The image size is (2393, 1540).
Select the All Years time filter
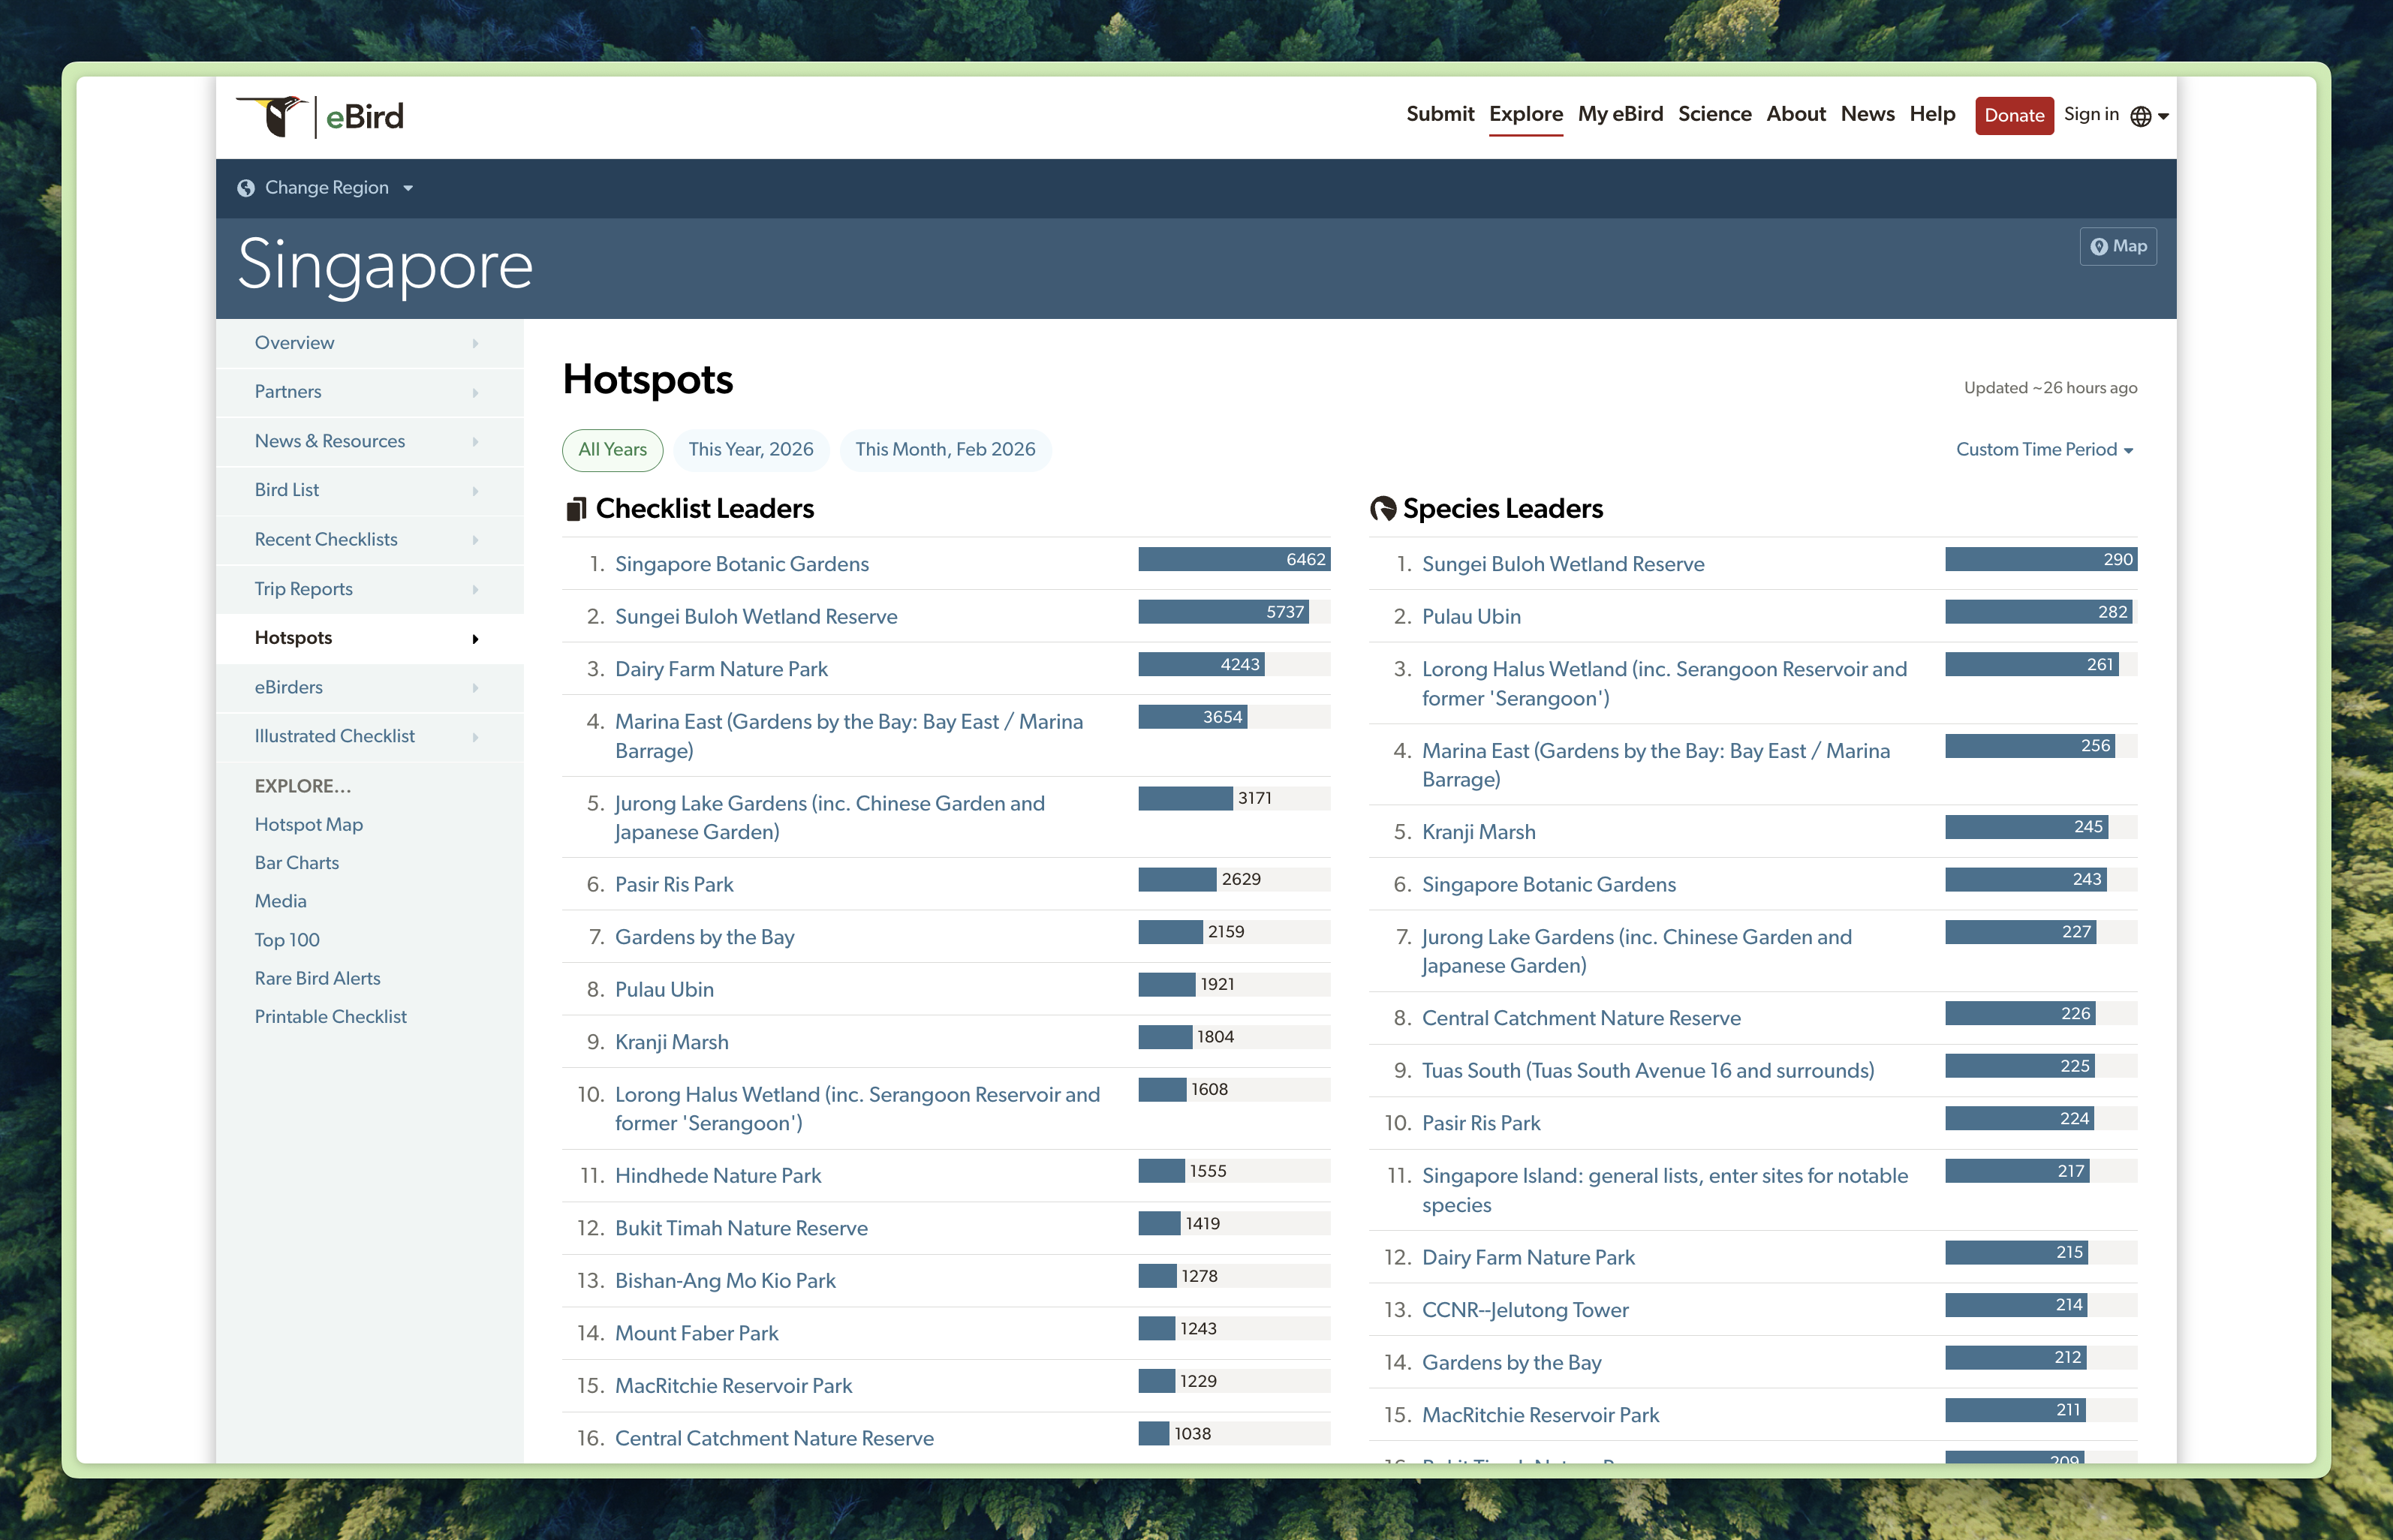[x=612, y=450]
